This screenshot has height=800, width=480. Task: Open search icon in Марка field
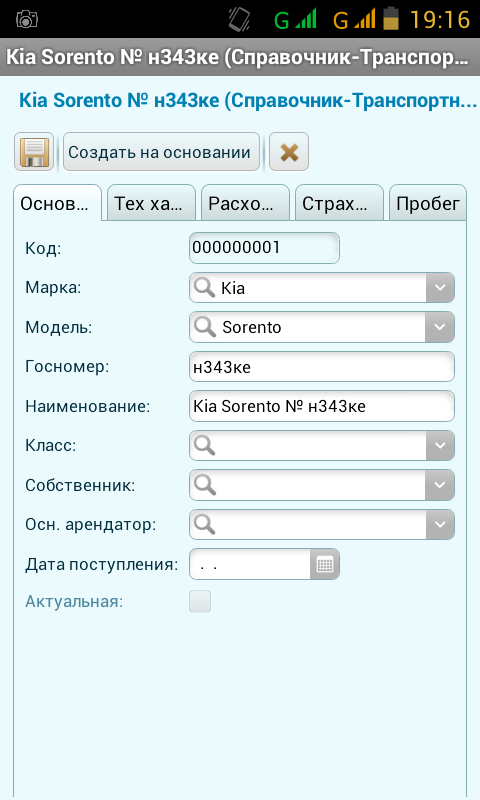(x=205, y=288)
